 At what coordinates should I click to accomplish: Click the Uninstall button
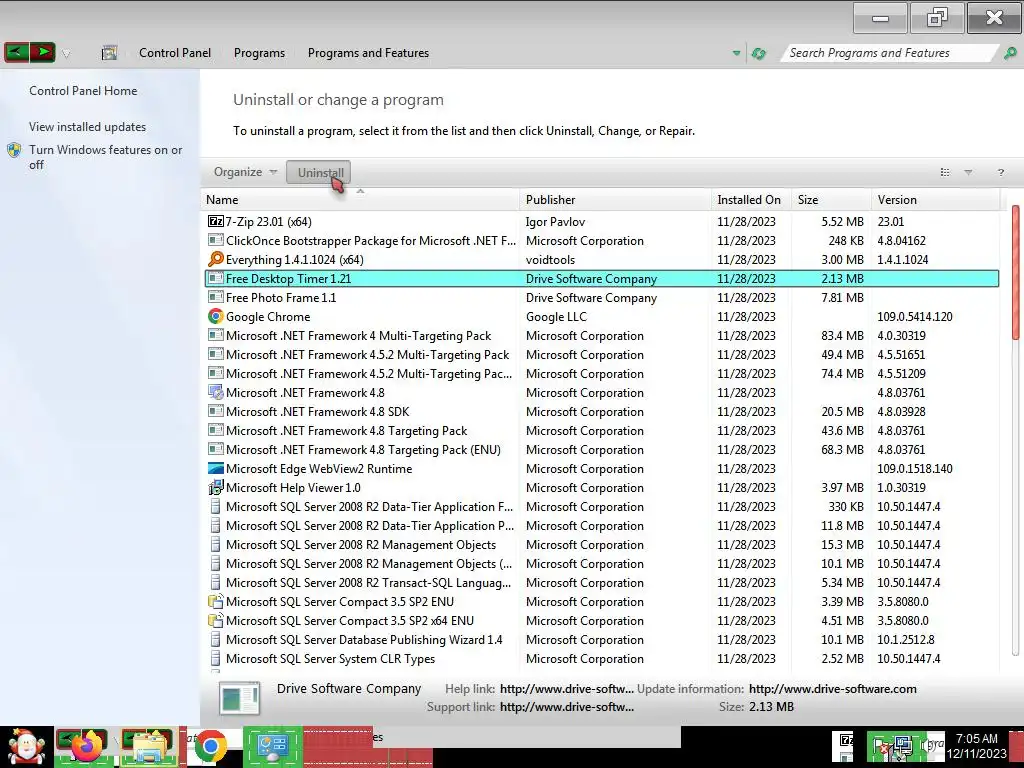[x=319, y=172]
